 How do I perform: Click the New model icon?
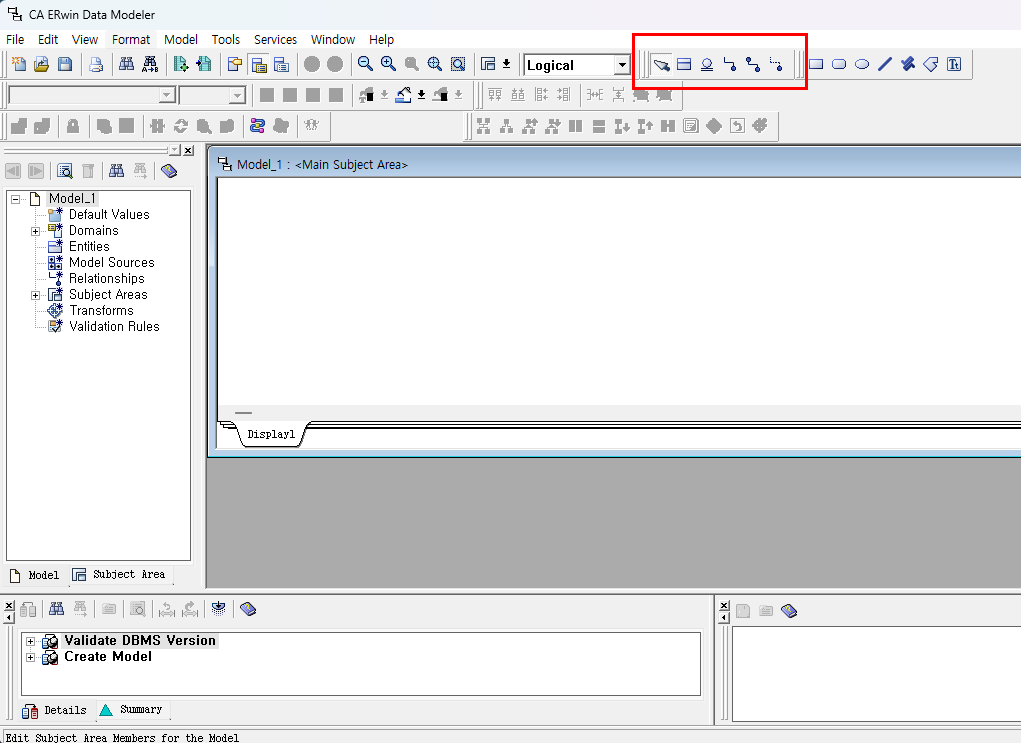coord(19,64)
